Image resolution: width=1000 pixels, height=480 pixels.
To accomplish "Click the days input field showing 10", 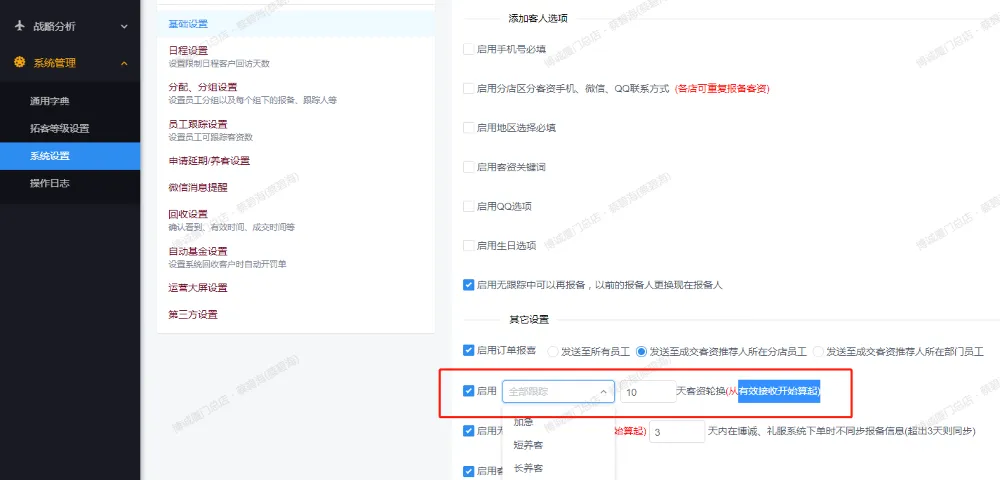I will (x=646, y=392).
